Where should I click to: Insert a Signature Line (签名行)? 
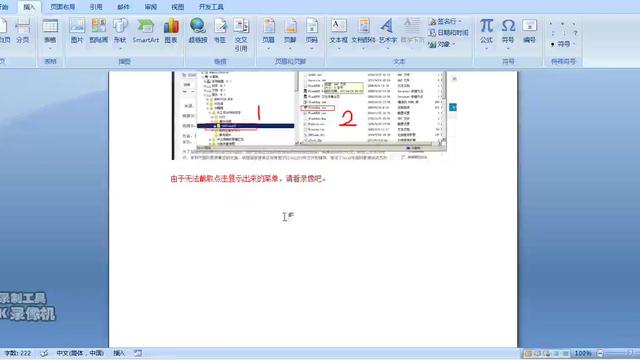(445, 21)
